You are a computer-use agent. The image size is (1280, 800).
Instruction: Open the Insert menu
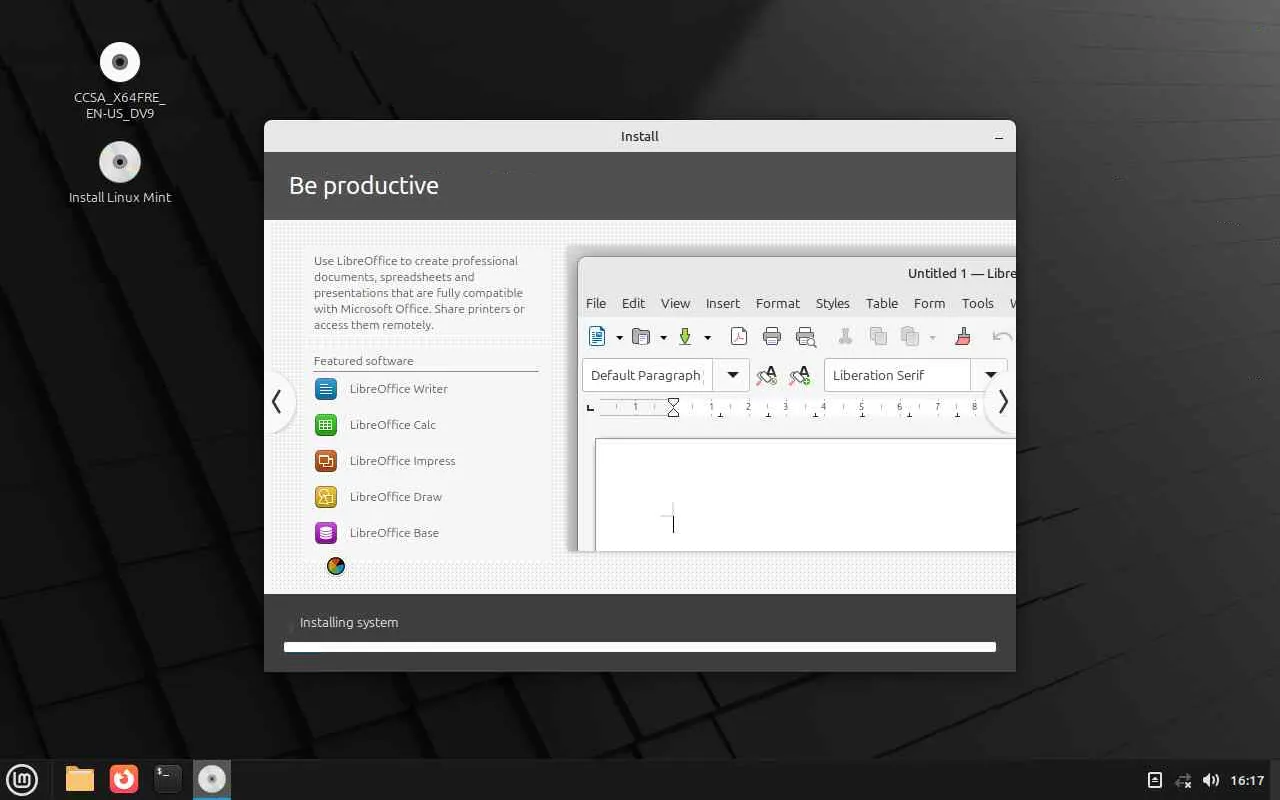tap(723, 303)
